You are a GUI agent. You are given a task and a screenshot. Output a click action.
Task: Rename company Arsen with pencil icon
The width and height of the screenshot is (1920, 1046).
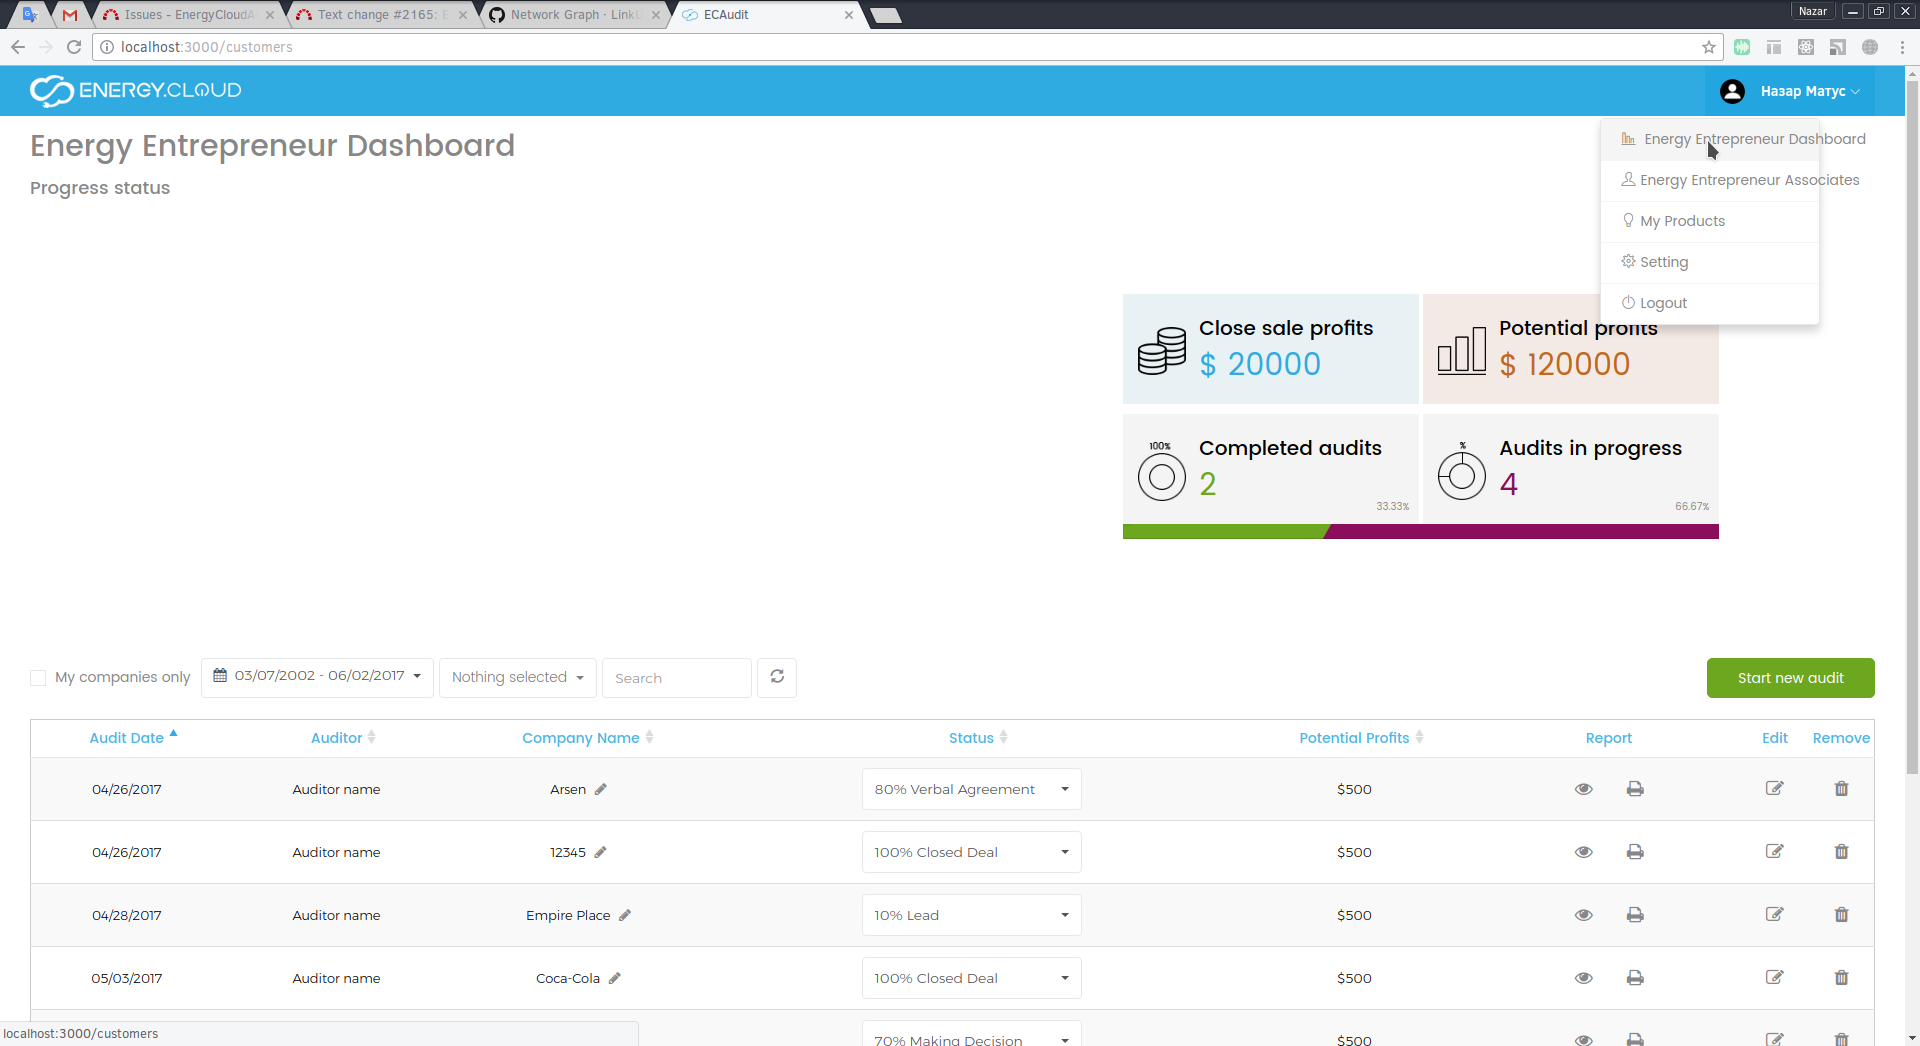pyautogui.click(x=601, y=789)
